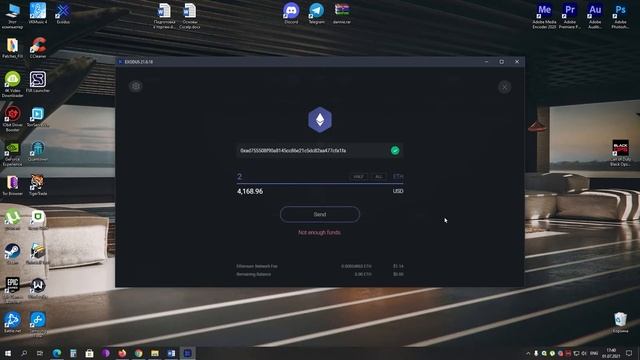Screen dimensions: 640x360
Task: Click the Remaining Balance label
Action: (253, 274)
